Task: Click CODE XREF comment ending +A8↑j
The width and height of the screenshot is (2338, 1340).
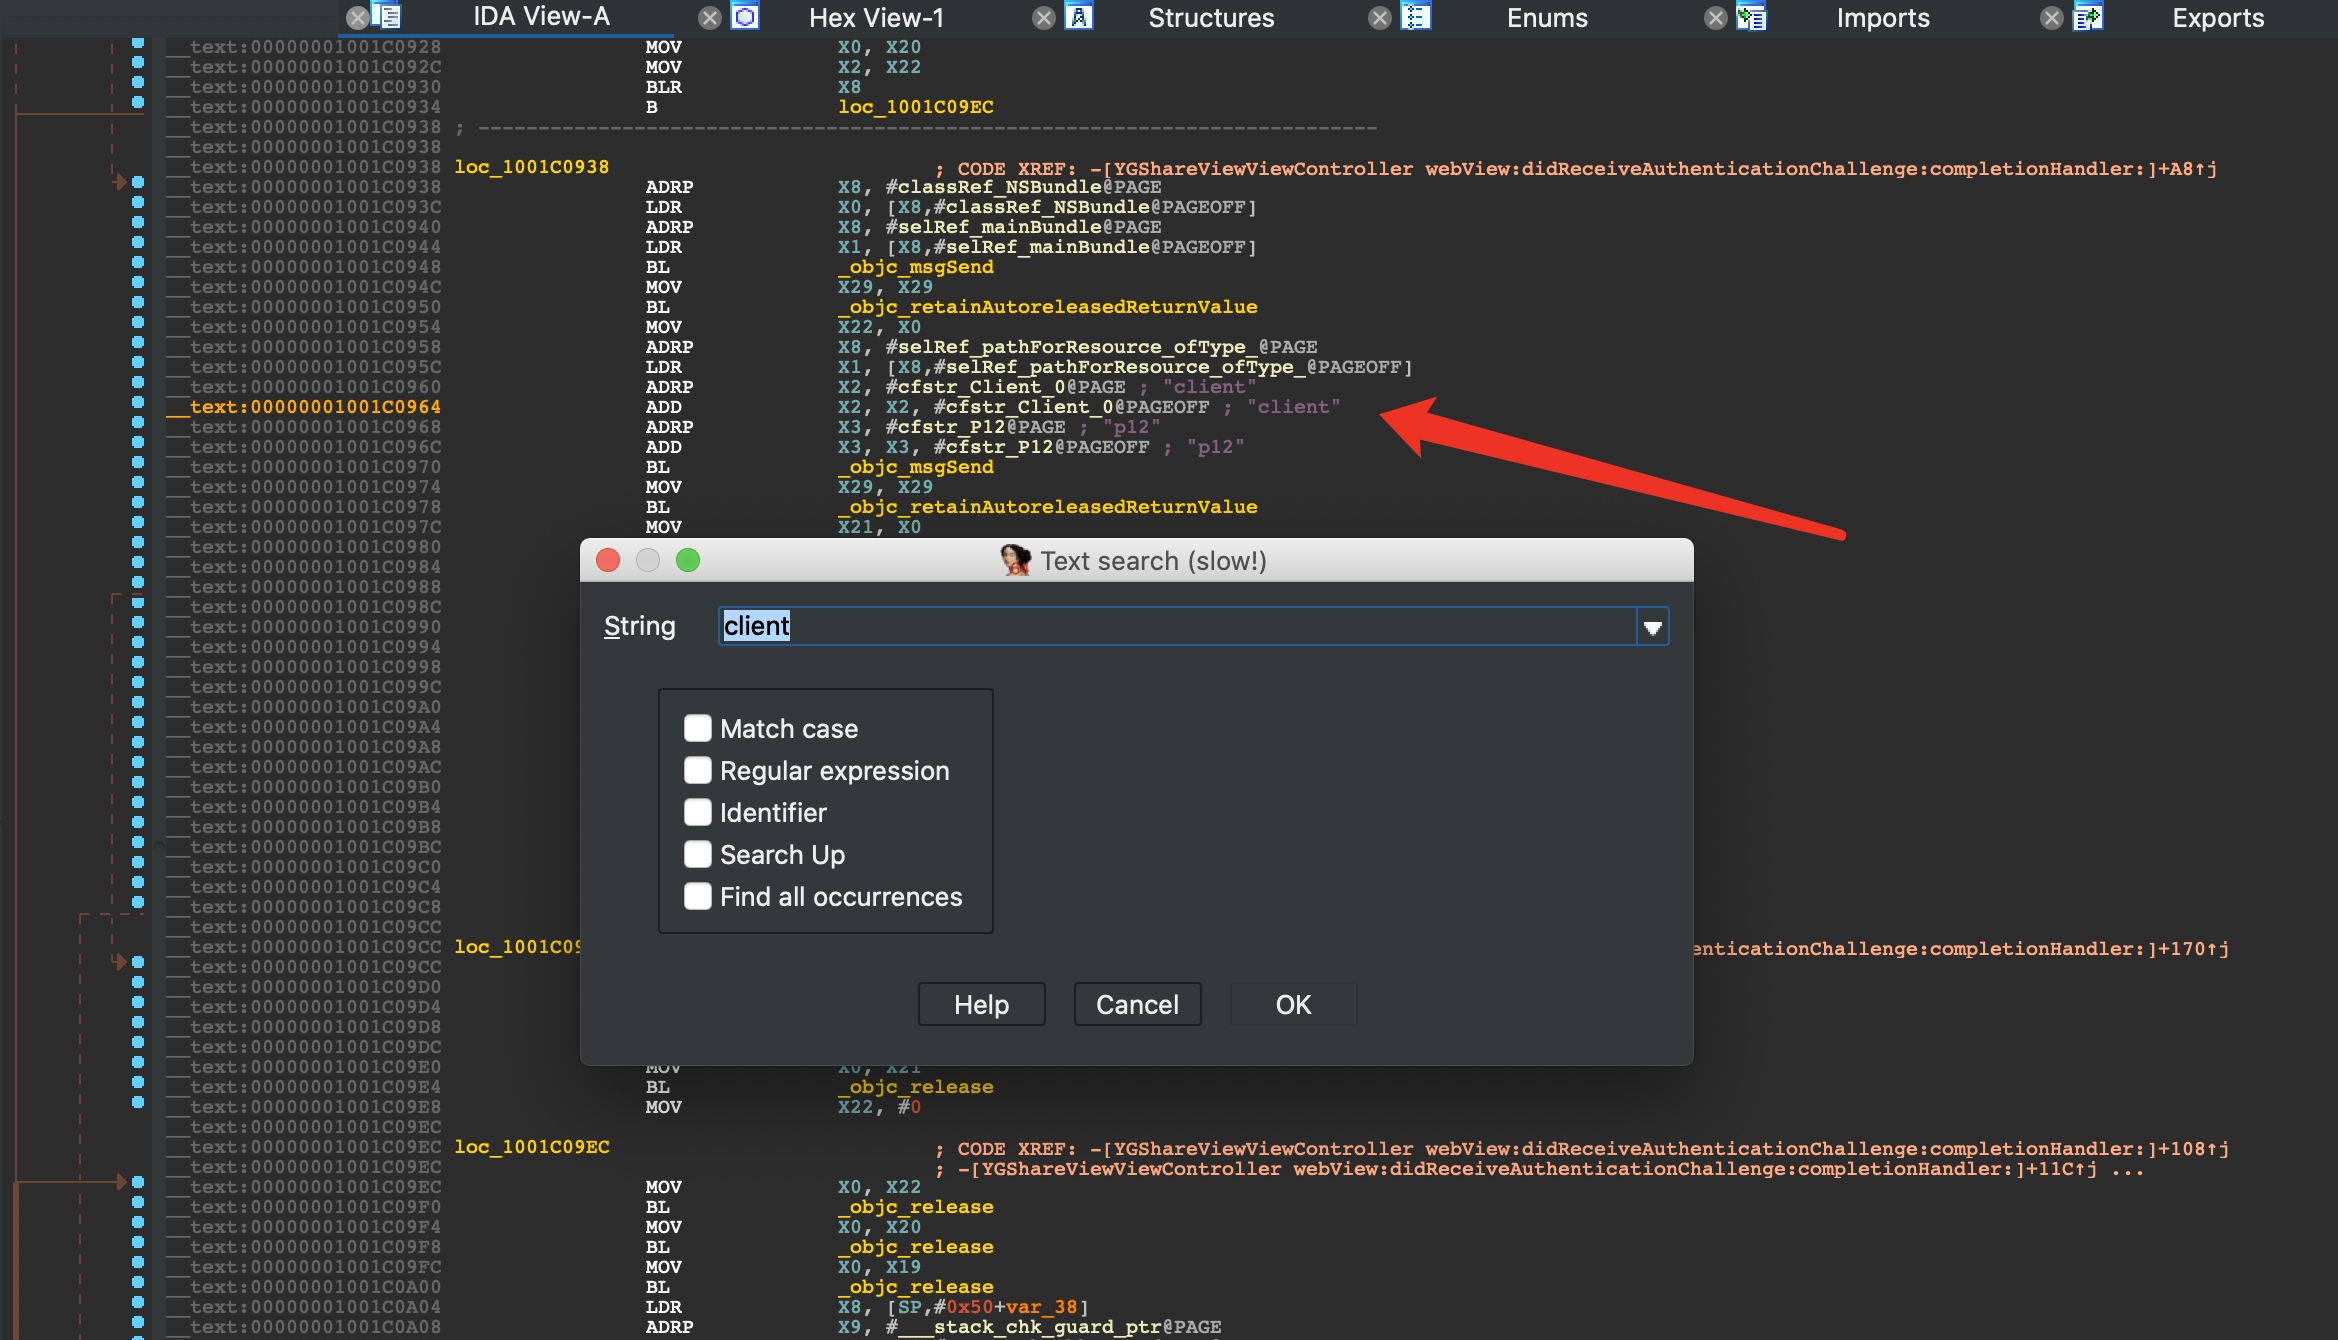Action: [x=1576, y=169]
